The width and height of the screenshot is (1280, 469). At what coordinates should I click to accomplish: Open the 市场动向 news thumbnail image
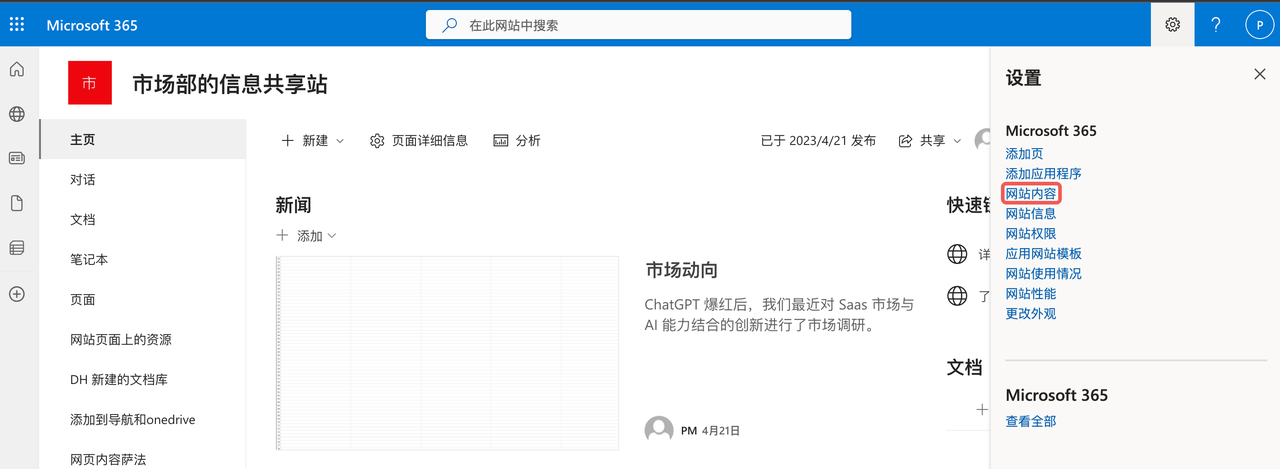coord(447,353)
